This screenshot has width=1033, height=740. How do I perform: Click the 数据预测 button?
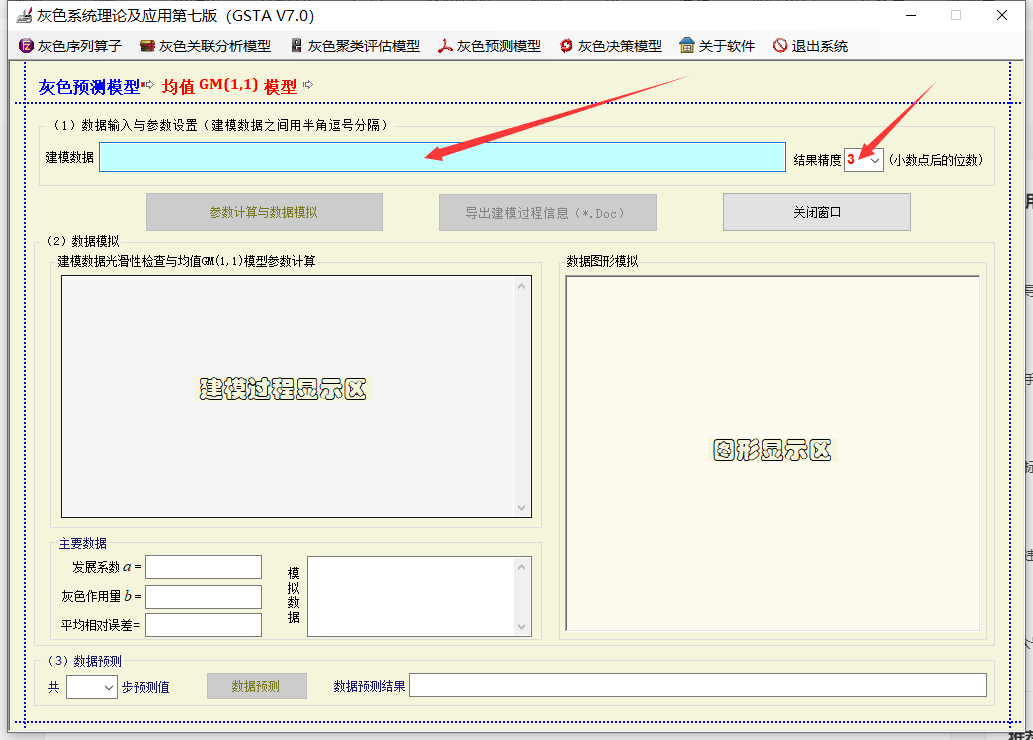(257, 686)
